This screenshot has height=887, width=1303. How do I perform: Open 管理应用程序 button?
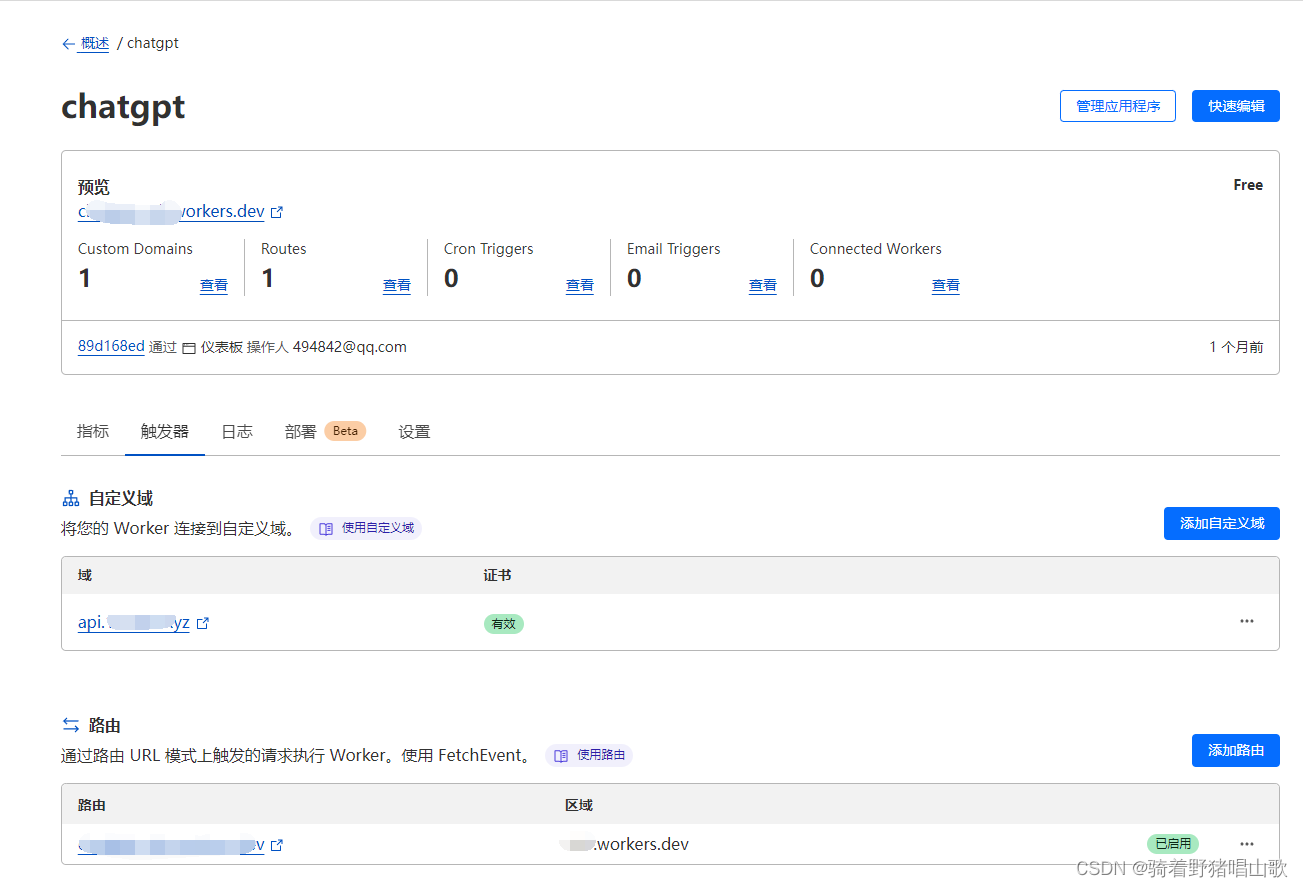pyautogui.click(x=1118, y=106)
